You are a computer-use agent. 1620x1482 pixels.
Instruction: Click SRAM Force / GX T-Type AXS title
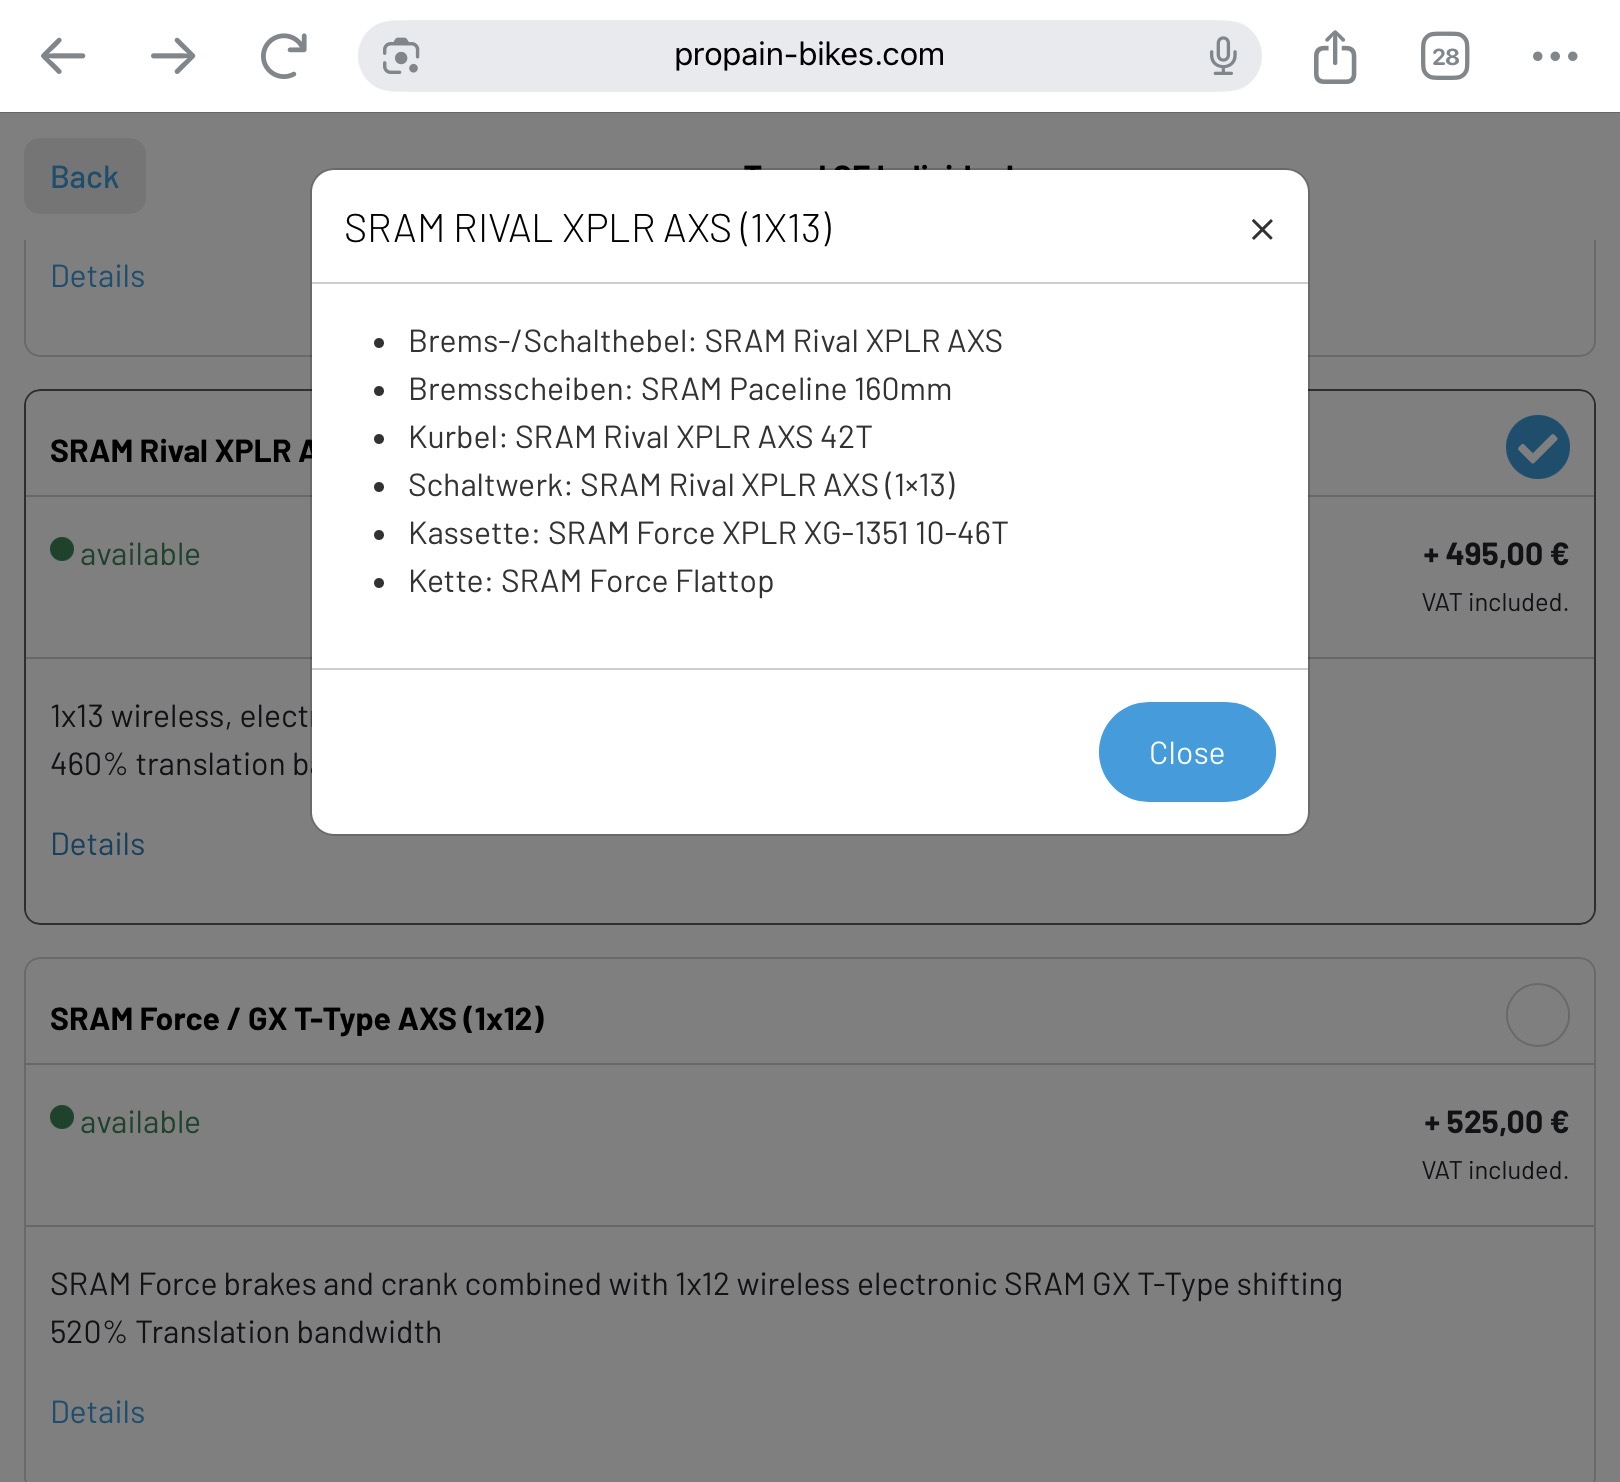pyautogui.click(x=297, y=1019)
